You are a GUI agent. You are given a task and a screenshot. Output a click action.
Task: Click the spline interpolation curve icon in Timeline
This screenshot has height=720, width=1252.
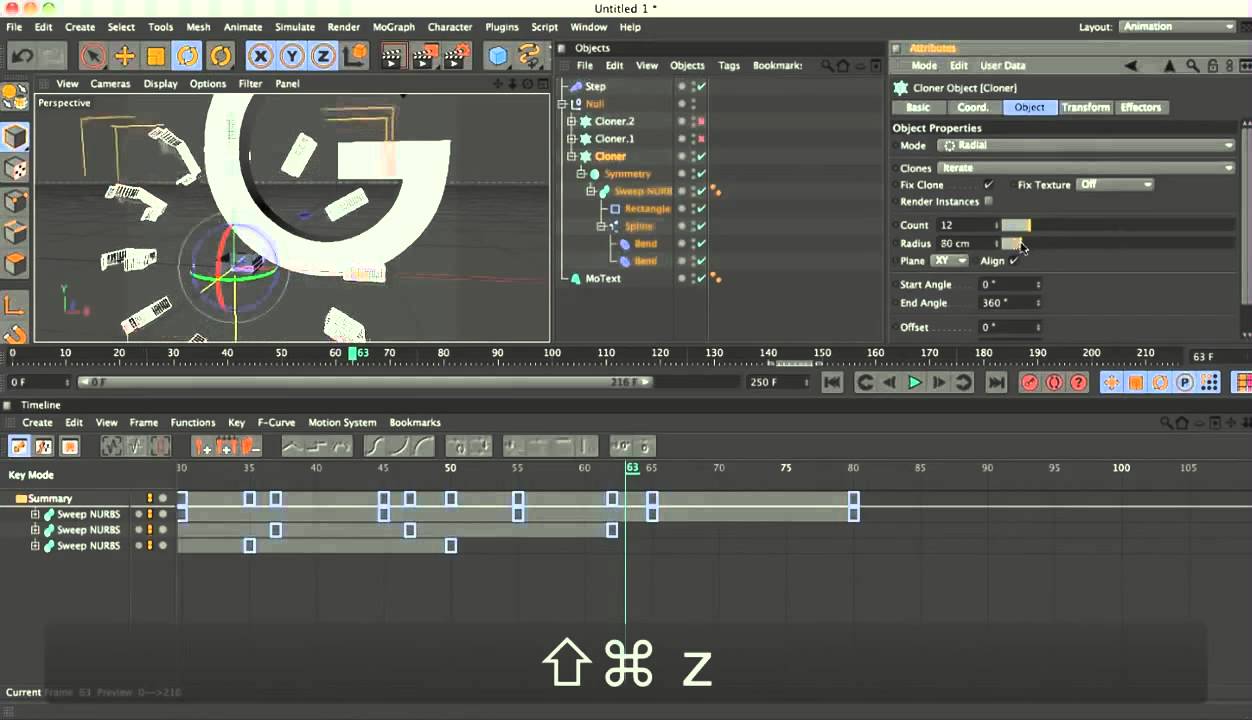click(376, 446)
